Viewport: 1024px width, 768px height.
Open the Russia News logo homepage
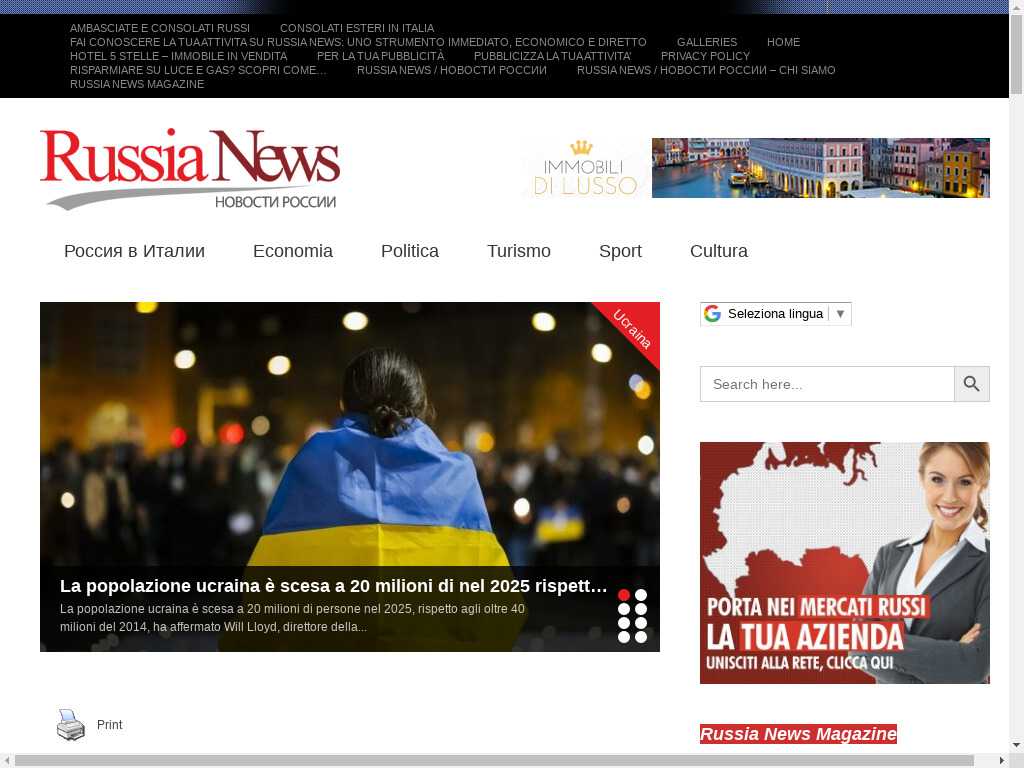(x=190, y=168)
